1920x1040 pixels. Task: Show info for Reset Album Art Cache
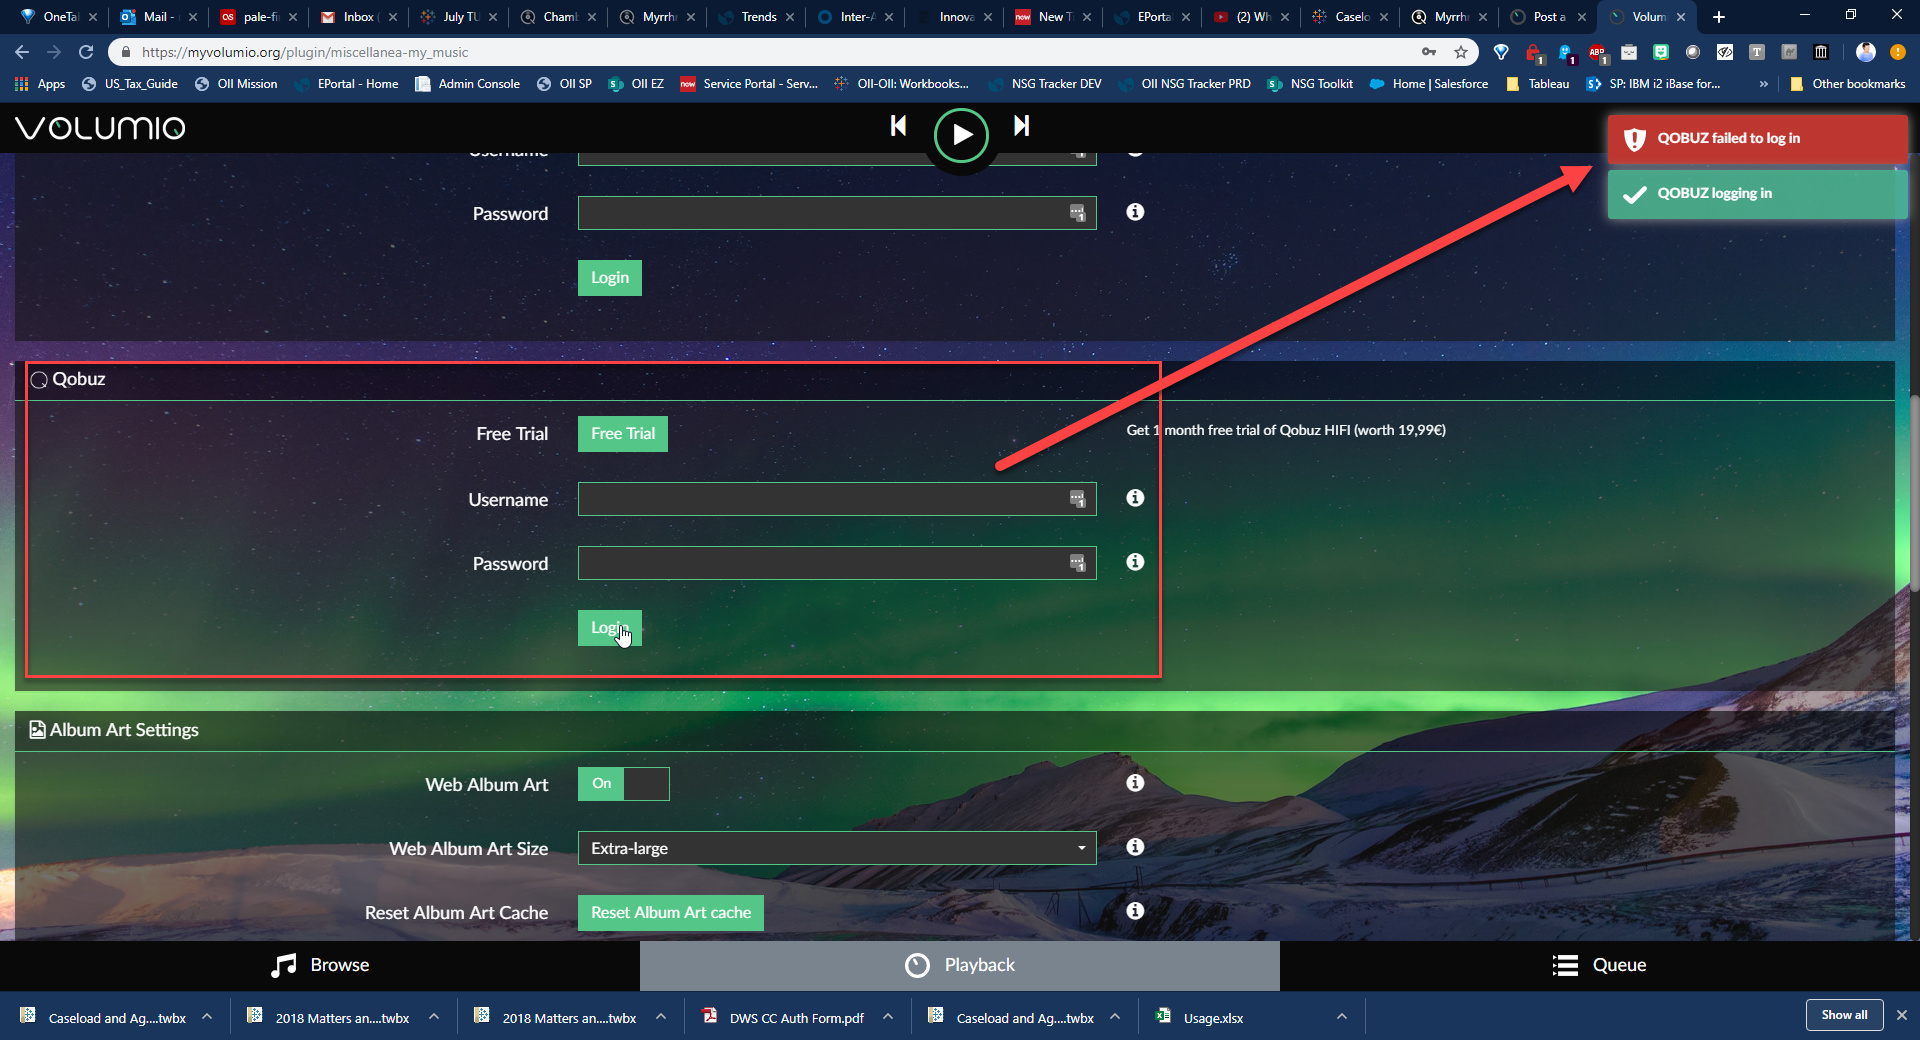[1135, 911]
